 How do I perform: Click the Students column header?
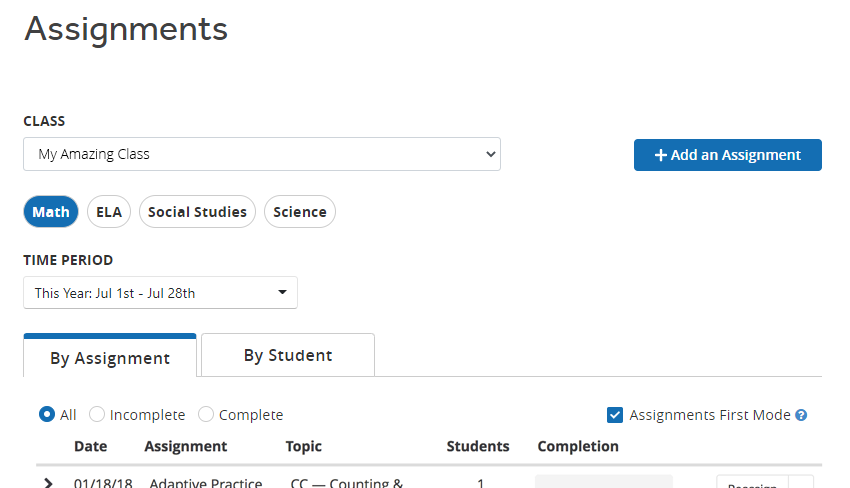[x=478, y=446]
